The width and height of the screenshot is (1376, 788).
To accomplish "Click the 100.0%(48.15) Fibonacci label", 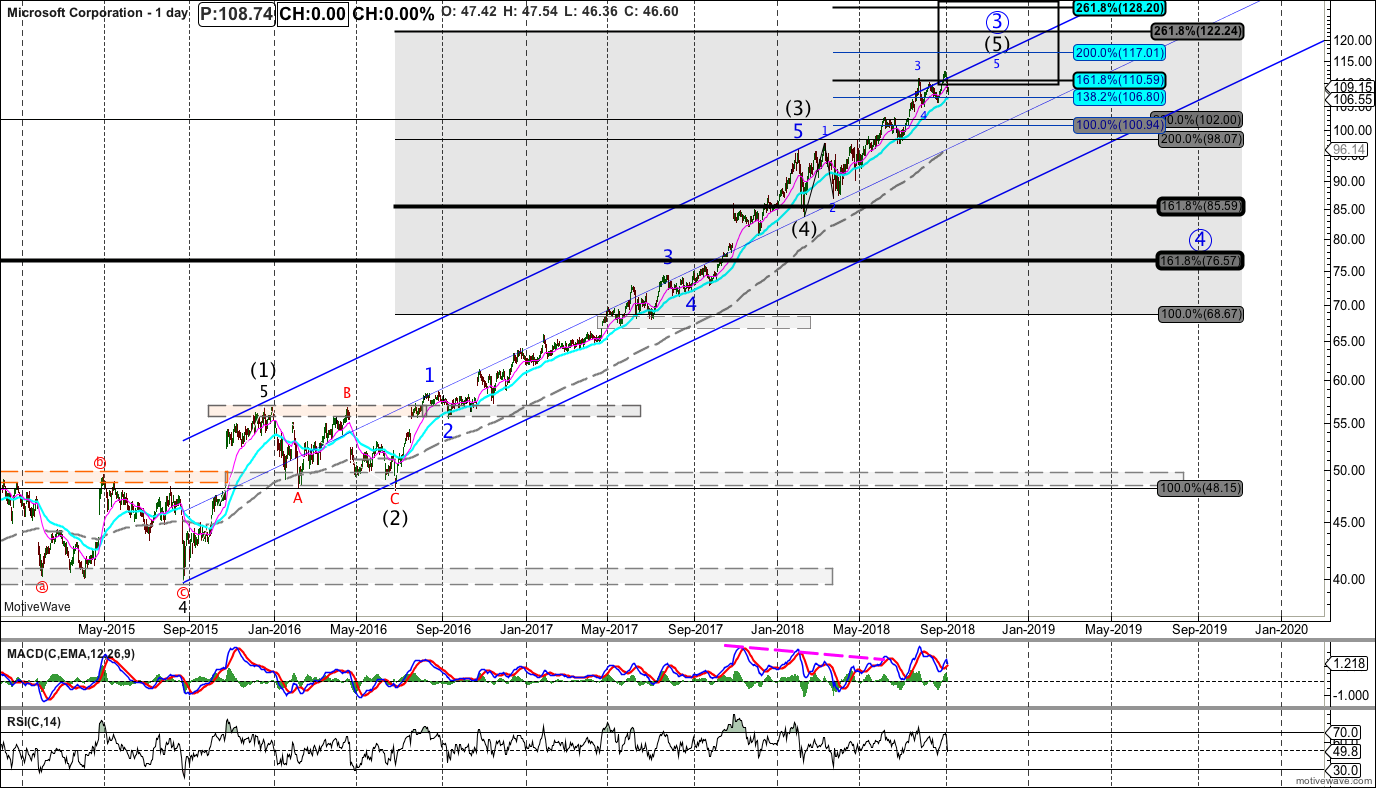I will pos(1200,488).
